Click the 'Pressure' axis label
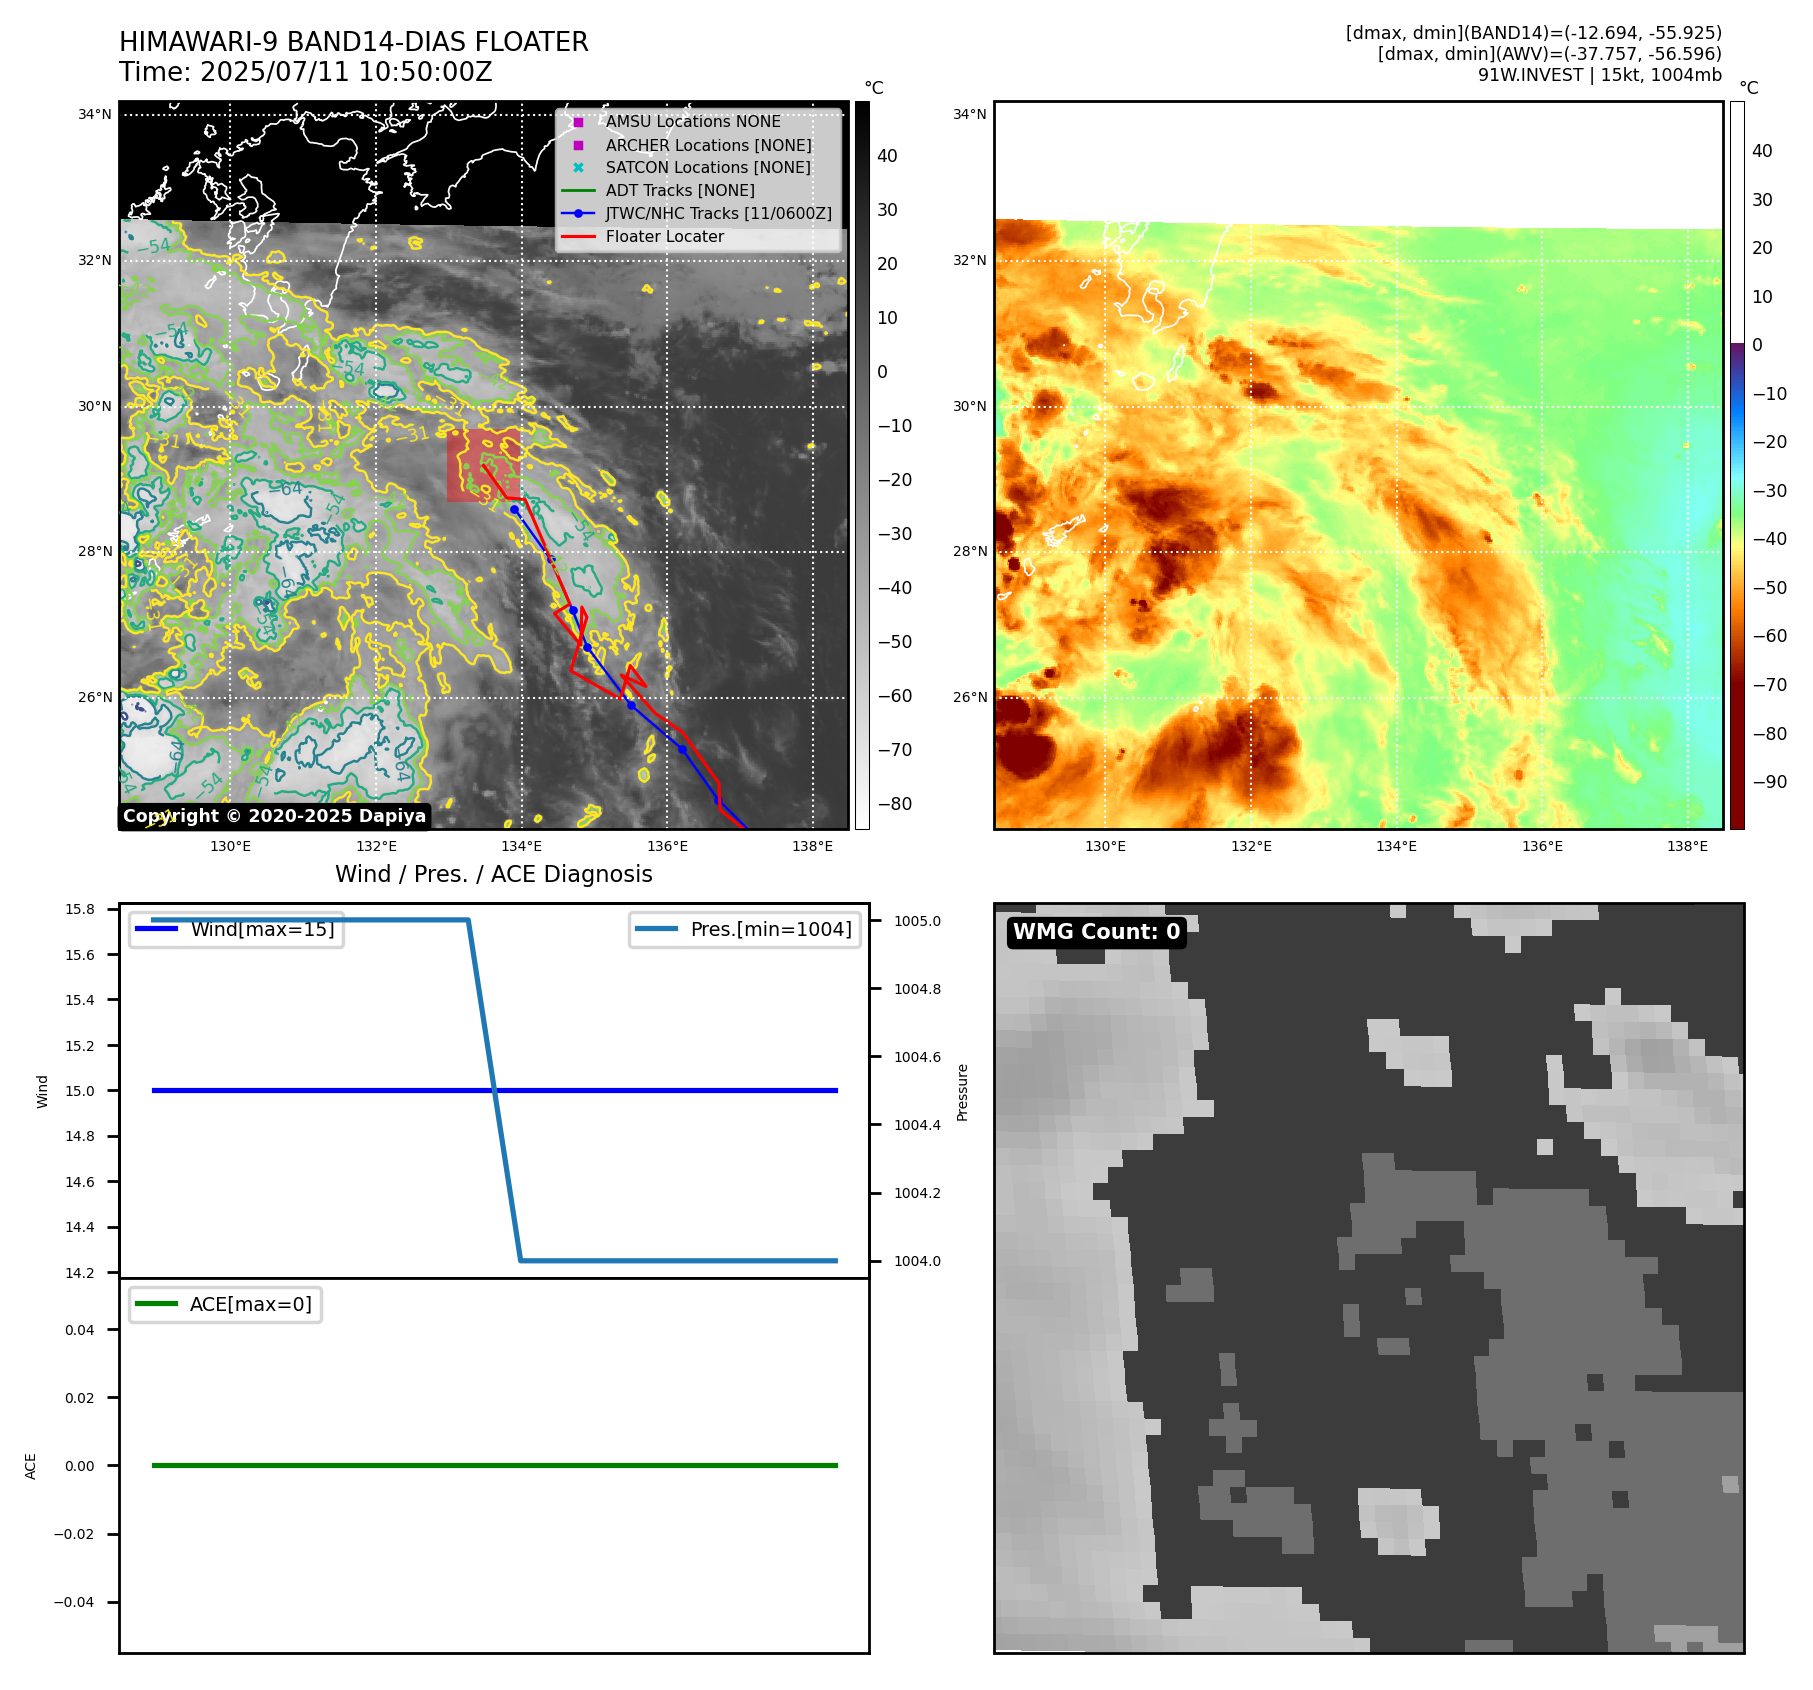The height and width of the screenshot is (1690, 1813). coord(963,1092)
